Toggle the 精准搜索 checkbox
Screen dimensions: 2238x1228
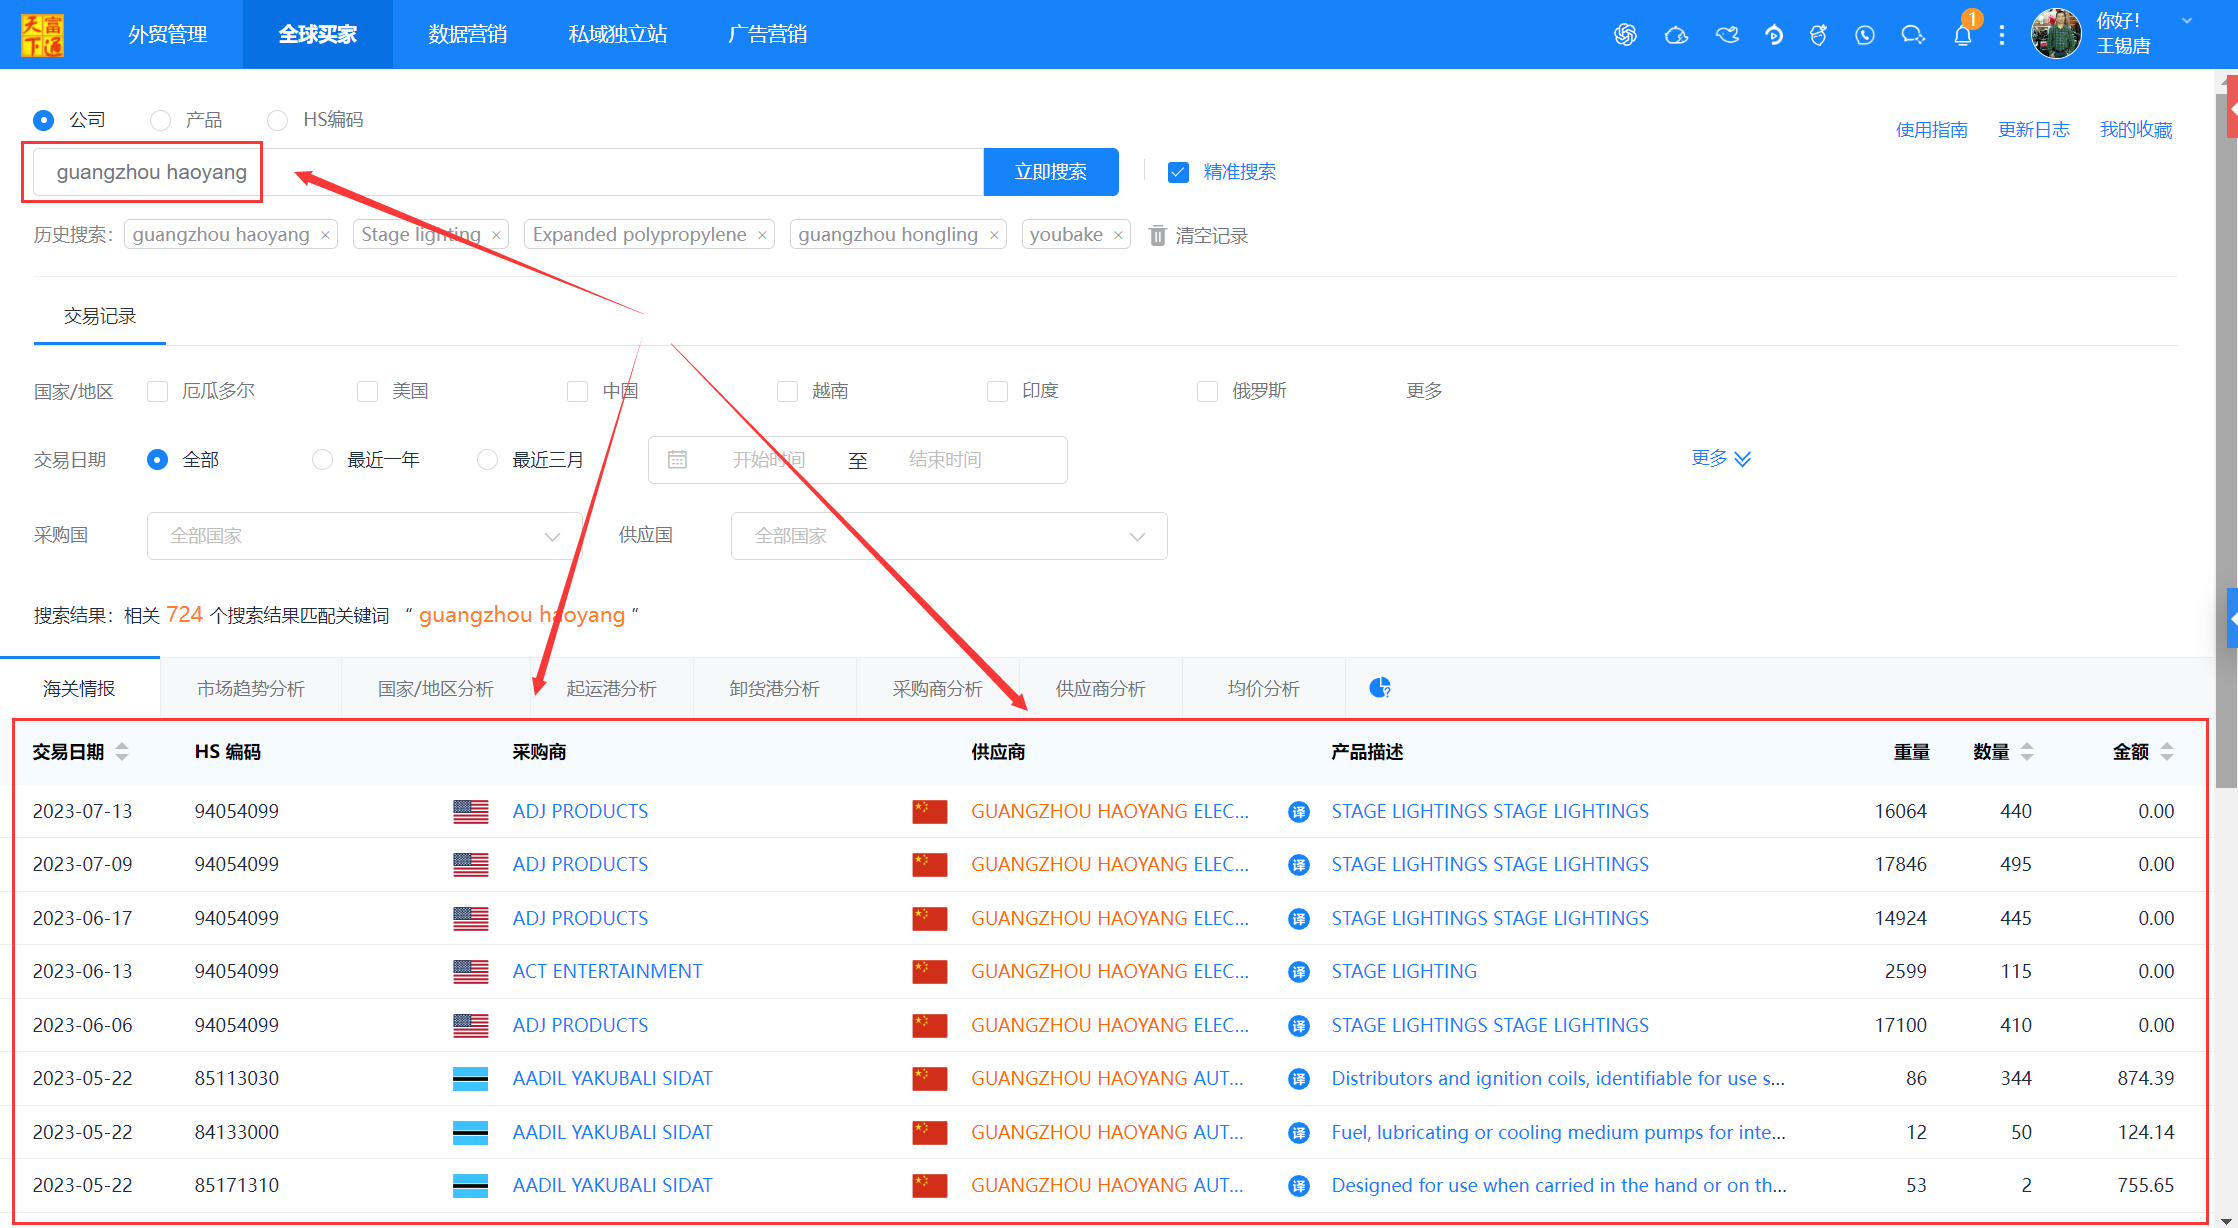pos(1178,172)
